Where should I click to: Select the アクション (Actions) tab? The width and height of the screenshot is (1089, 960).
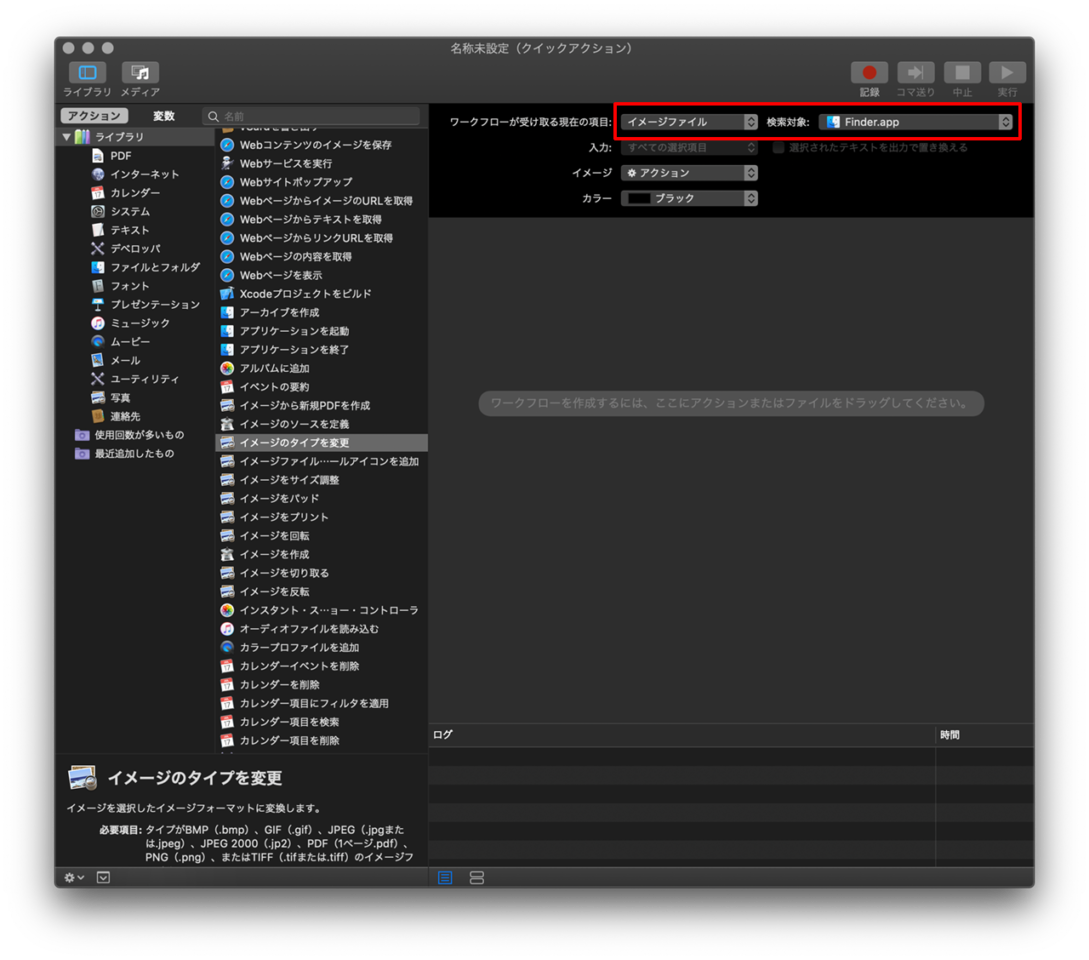(x=95, y=116)
